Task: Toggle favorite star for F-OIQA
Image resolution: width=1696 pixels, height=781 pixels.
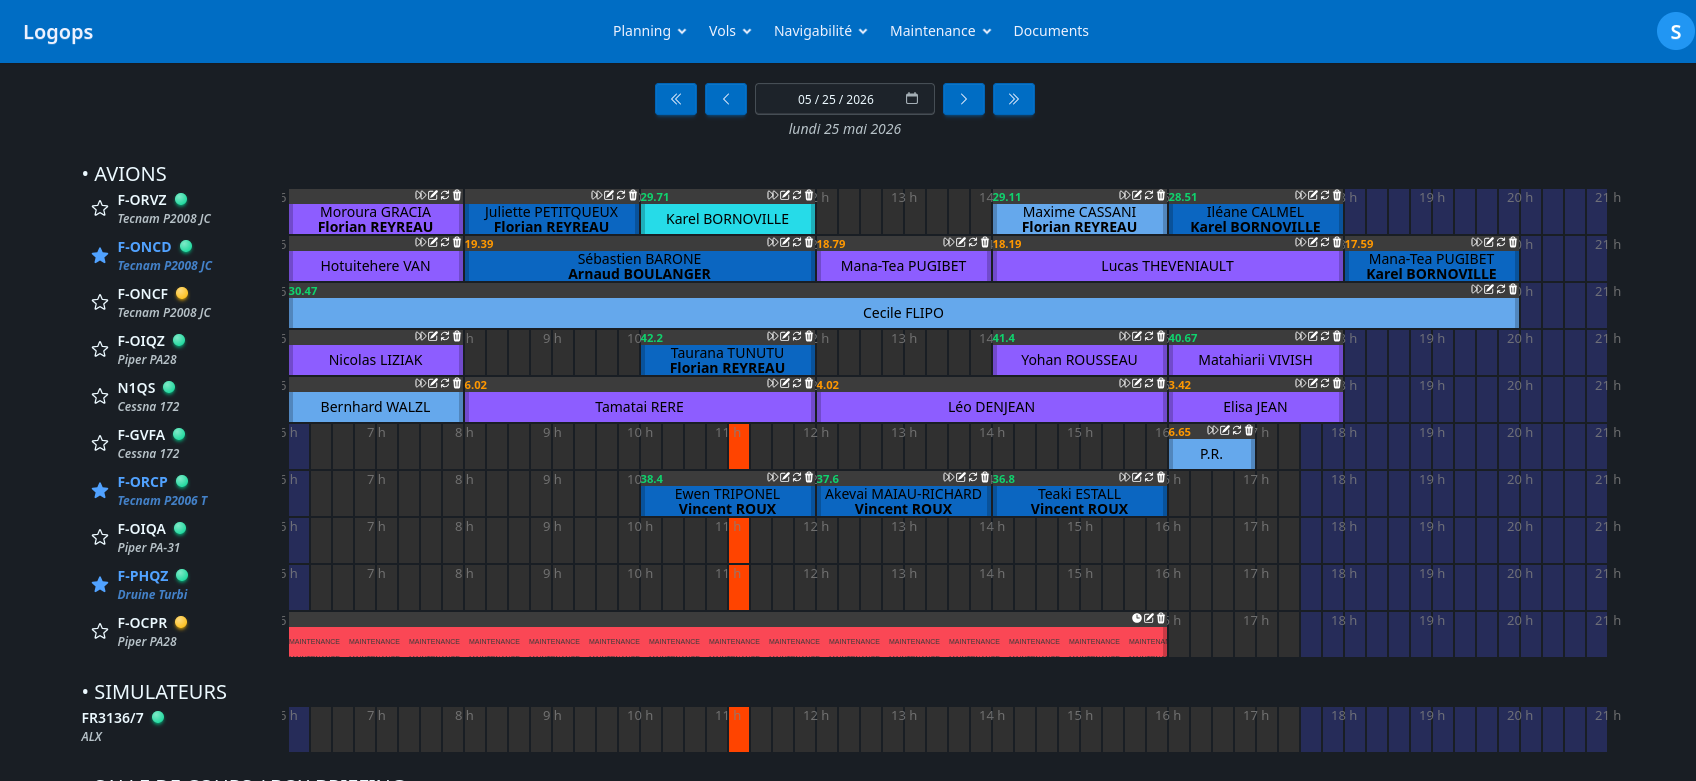Action: tap(100, 537)
